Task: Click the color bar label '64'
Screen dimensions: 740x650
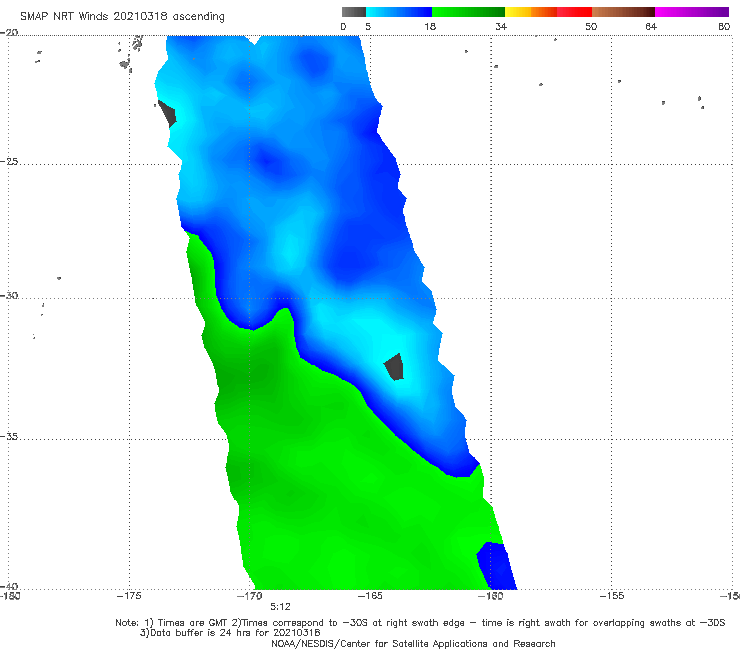Action: [651, 27]
